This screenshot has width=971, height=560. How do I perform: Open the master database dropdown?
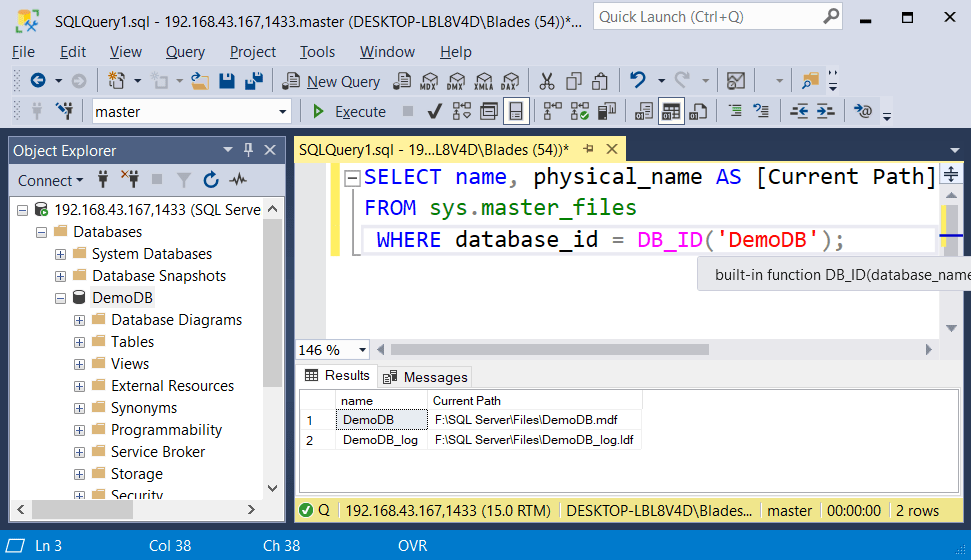282,112
